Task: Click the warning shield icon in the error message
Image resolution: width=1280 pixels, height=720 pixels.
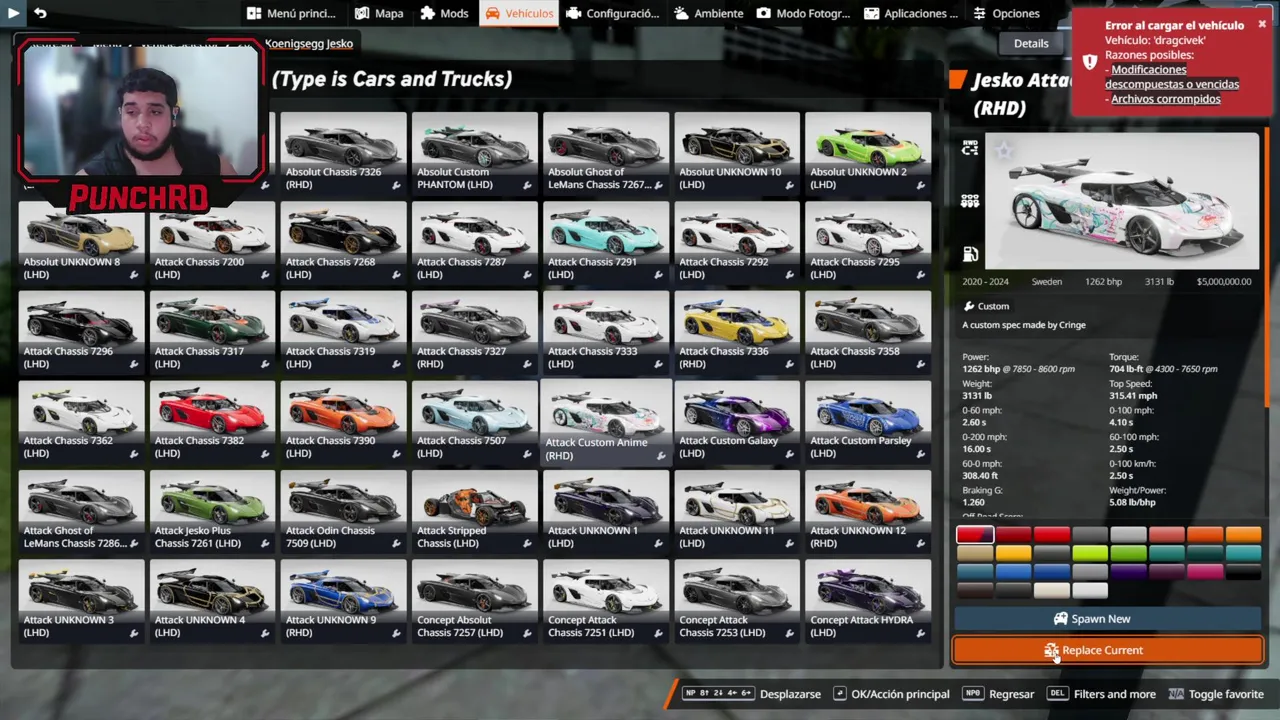Action: pyautogui.click(x=1089, y=62)
